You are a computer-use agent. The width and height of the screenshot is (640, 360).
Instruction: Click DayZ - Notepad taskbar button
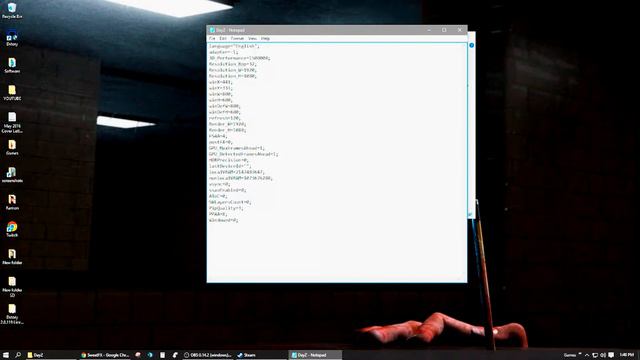click(x=315, y=355)
